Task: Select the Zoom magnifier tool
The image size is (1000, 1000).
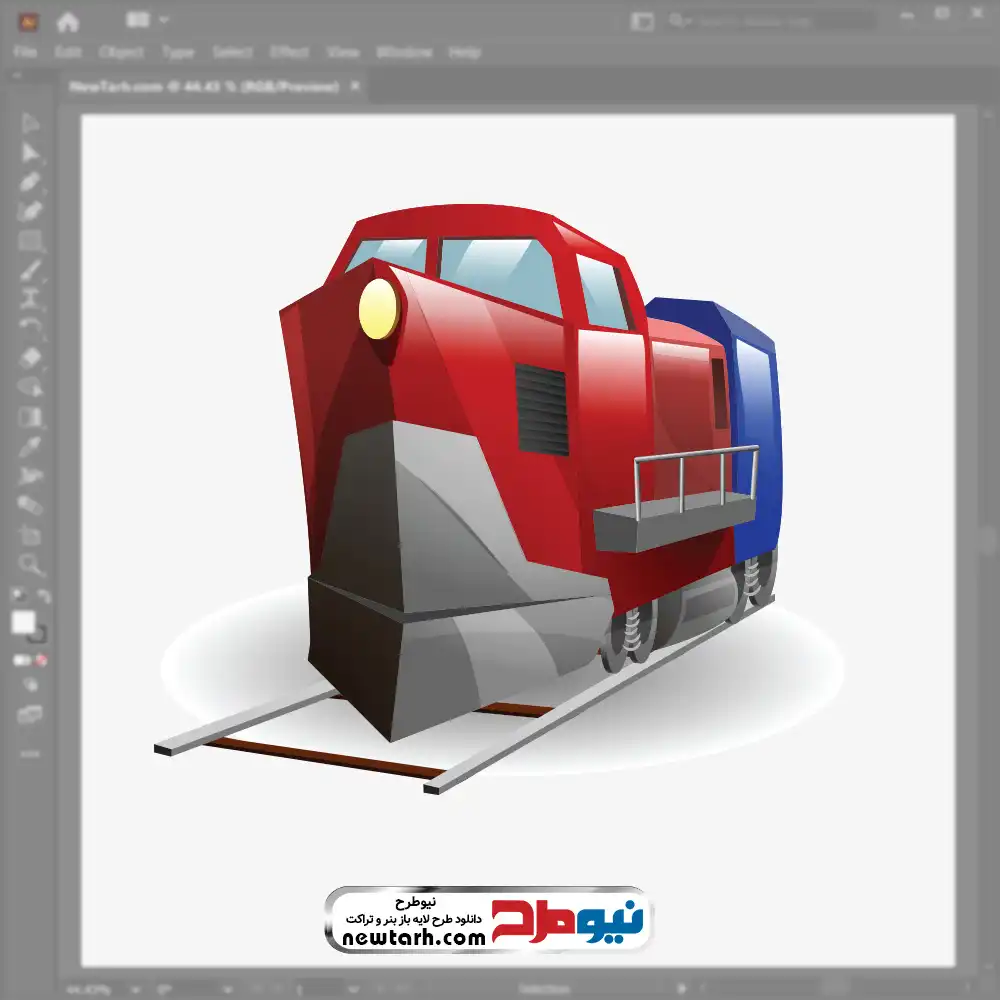Action: (x=30, y=564)
